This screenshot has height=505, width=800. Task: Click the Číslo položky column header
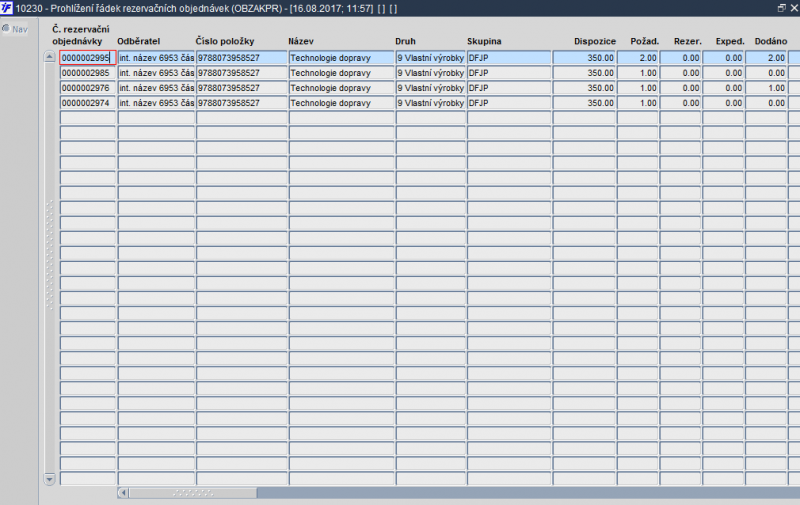click(x=225, y=41)
